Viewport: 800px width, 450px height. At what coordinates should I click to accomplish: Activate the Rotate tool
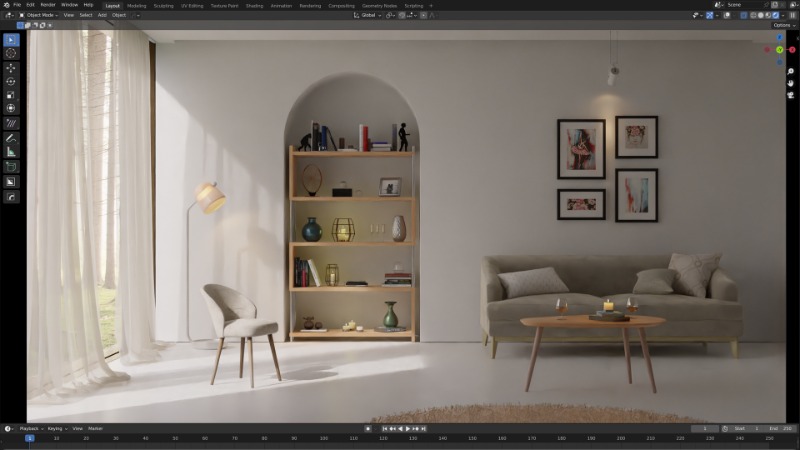(x=11, y=81)
